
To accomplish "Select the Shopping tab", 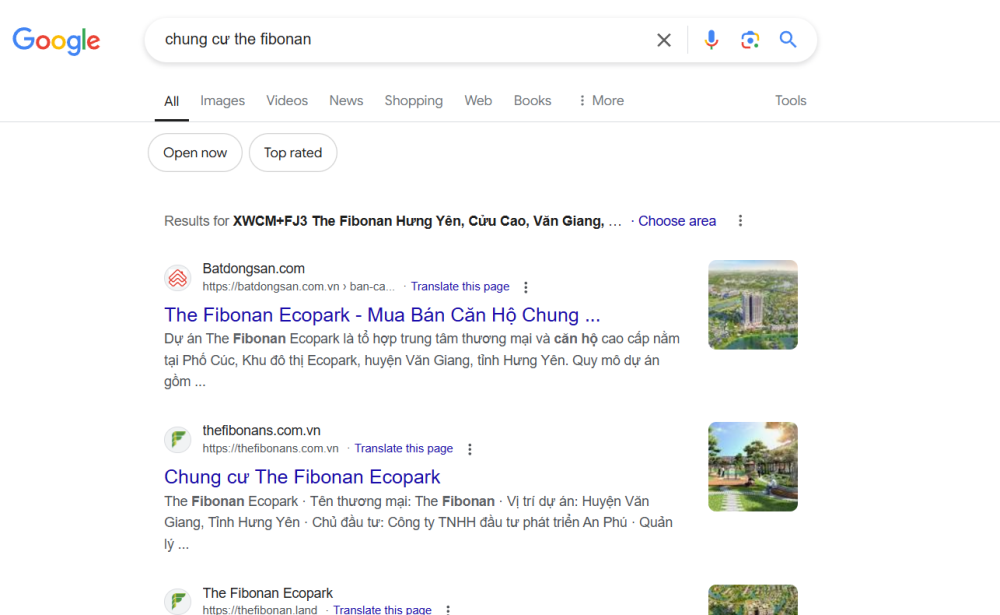I will pyautogui.click(x=413, y=101).
